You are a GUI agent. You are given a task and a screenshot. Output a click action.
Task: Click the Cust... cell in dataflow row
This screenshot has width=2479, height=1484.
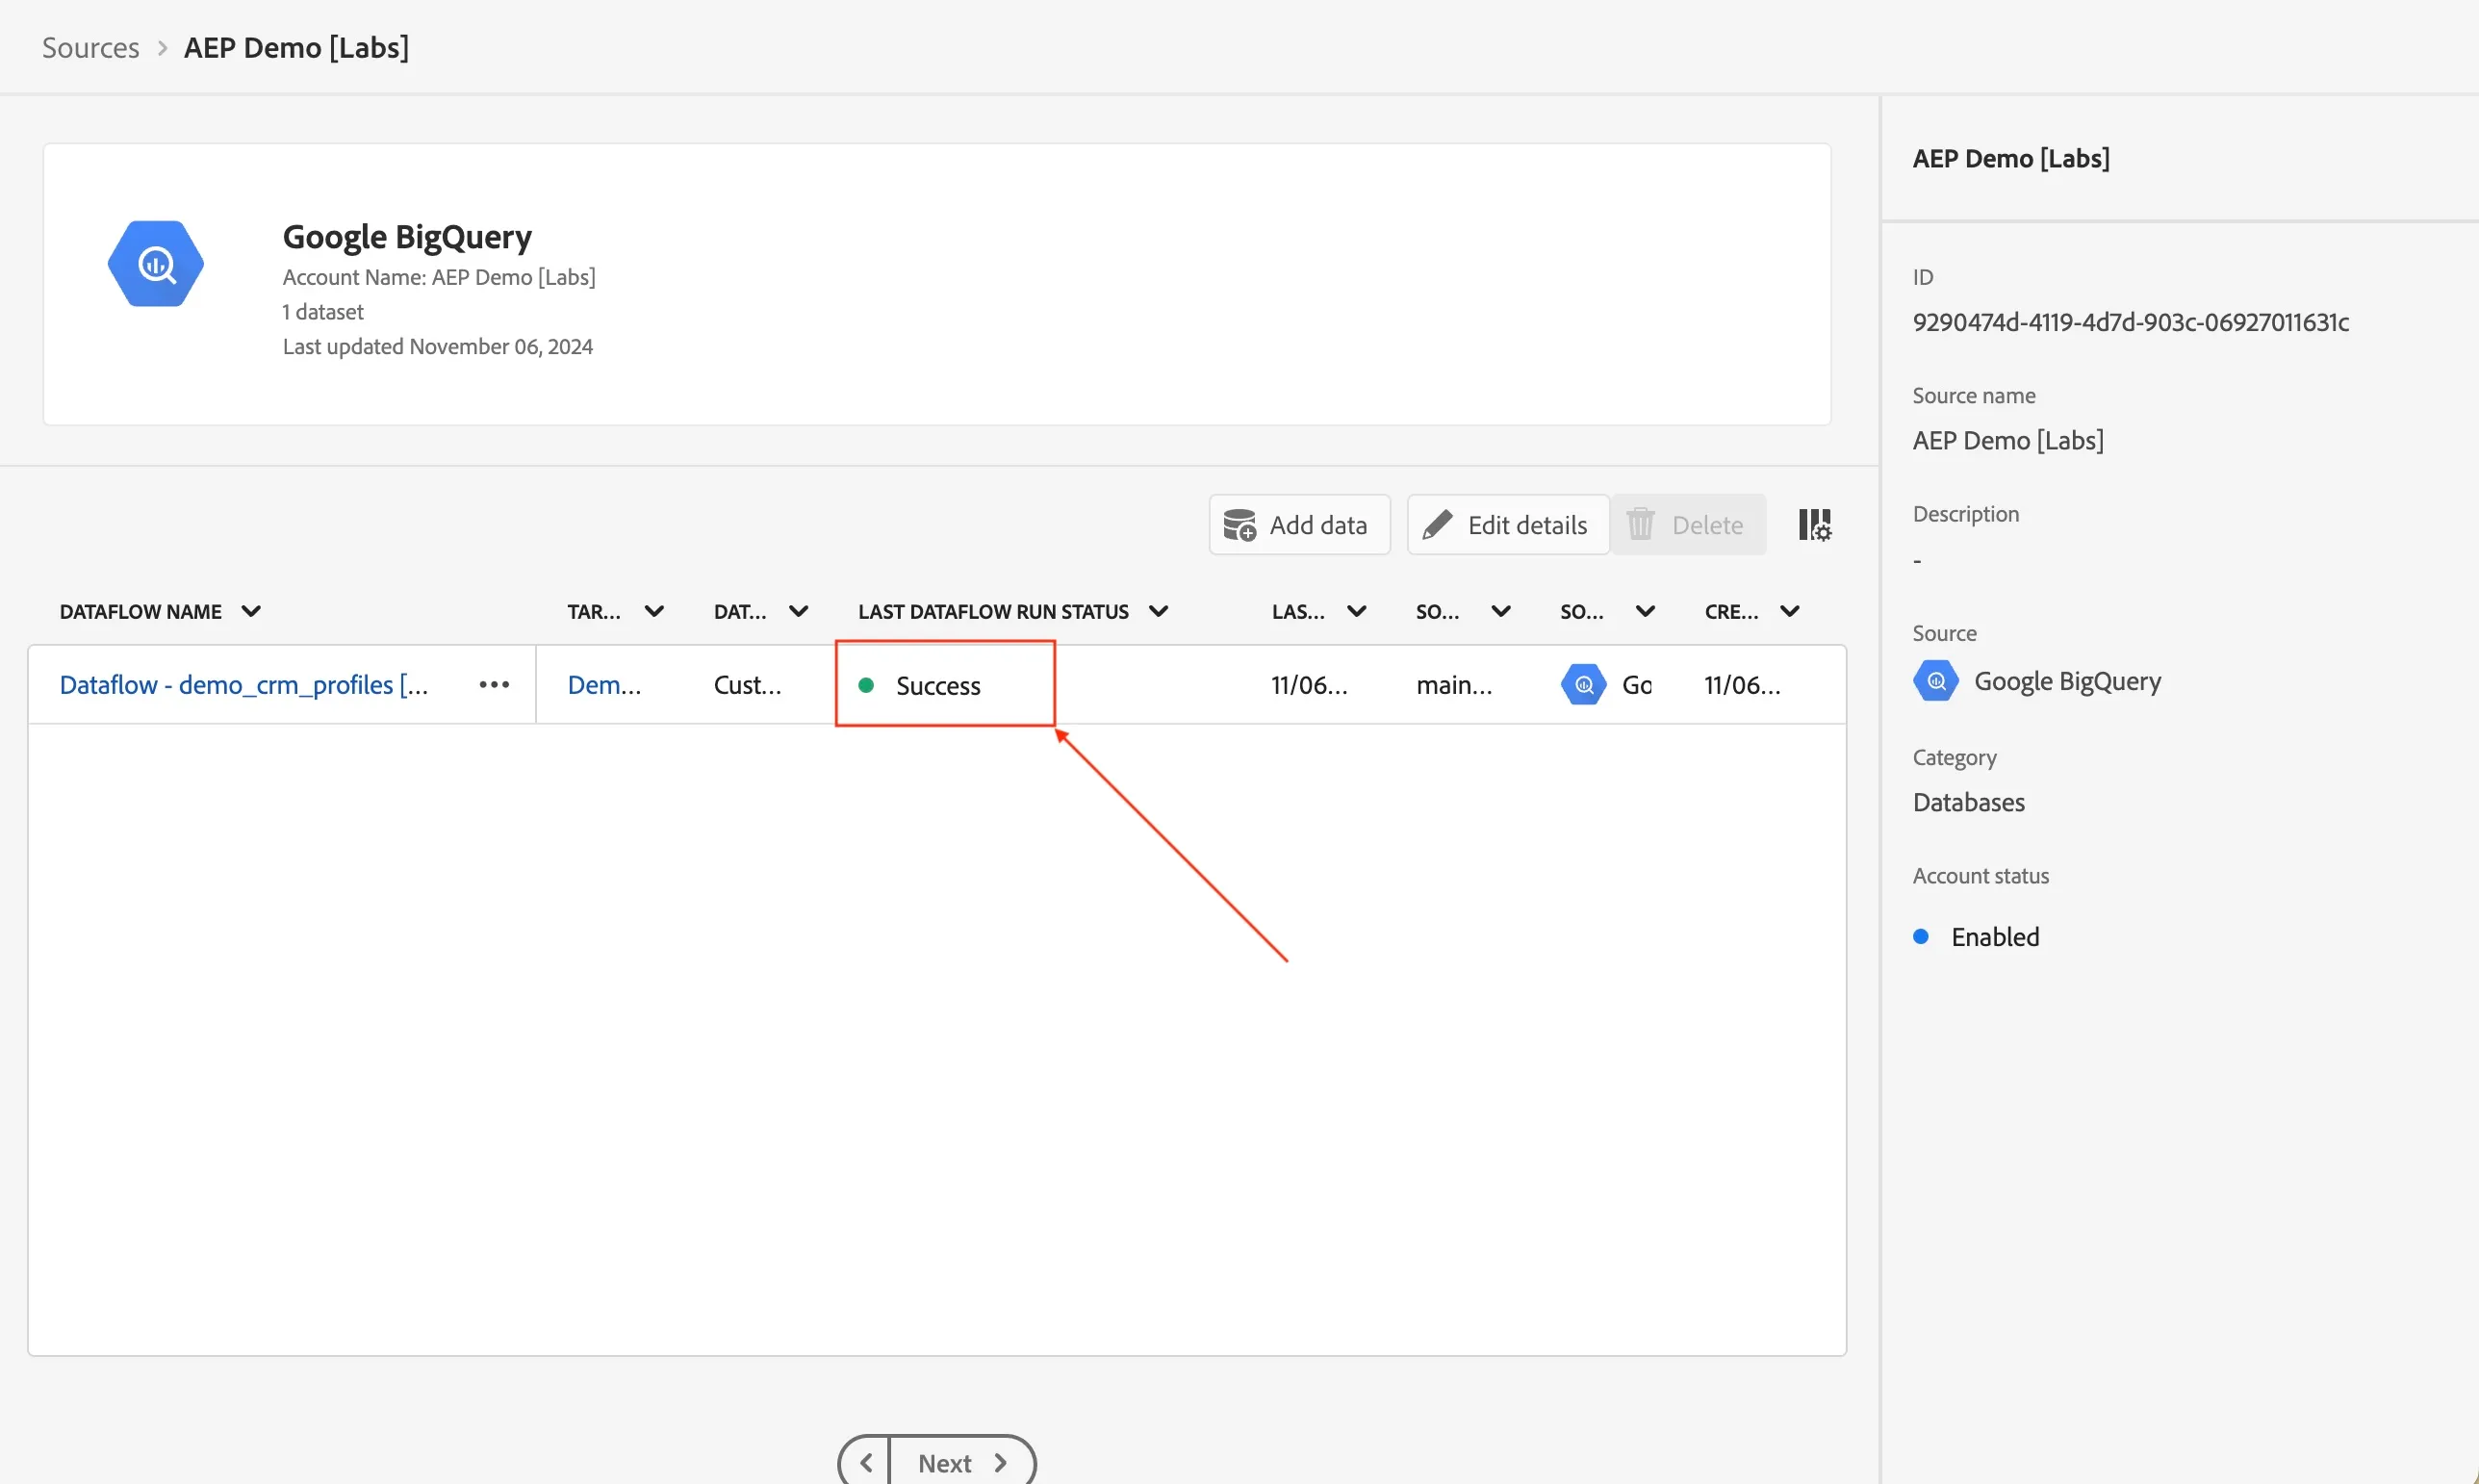747,685
